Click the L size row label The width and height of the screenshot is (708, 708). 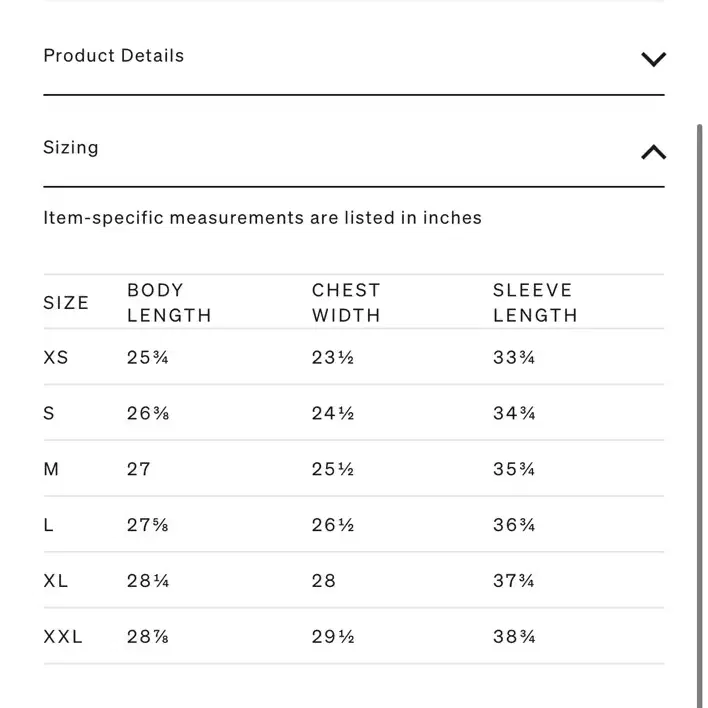click(48, 525)
